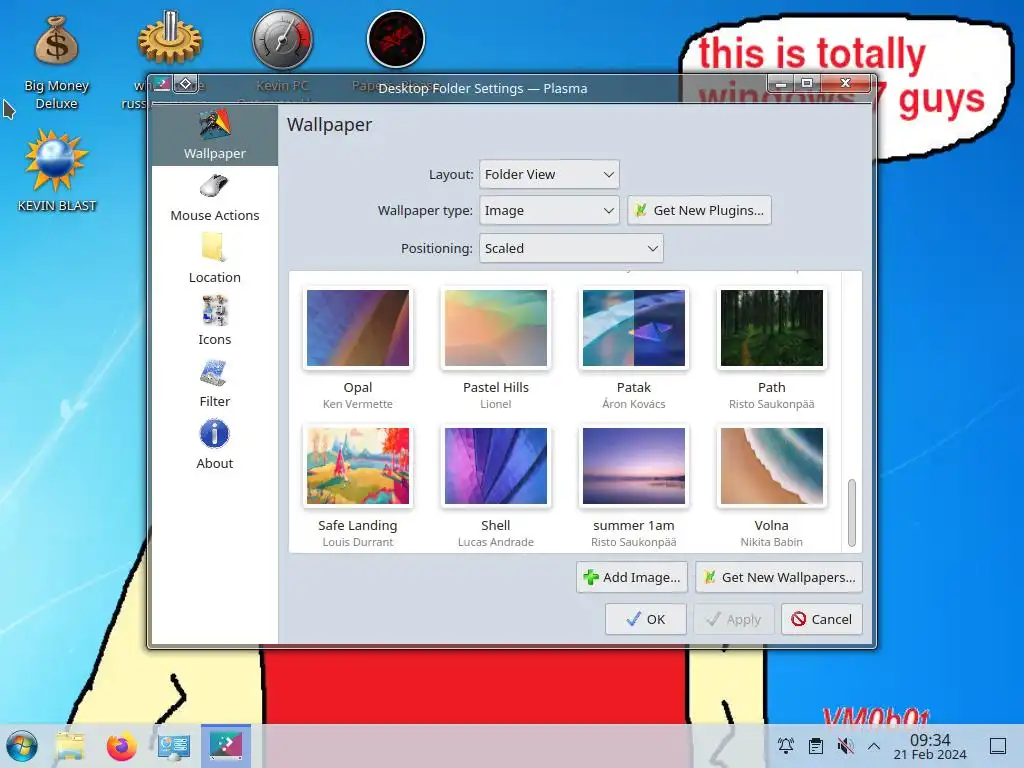Click the wallpaper list scrollbar handle
Screen dimensions: 1024x768
pos(852,513)
